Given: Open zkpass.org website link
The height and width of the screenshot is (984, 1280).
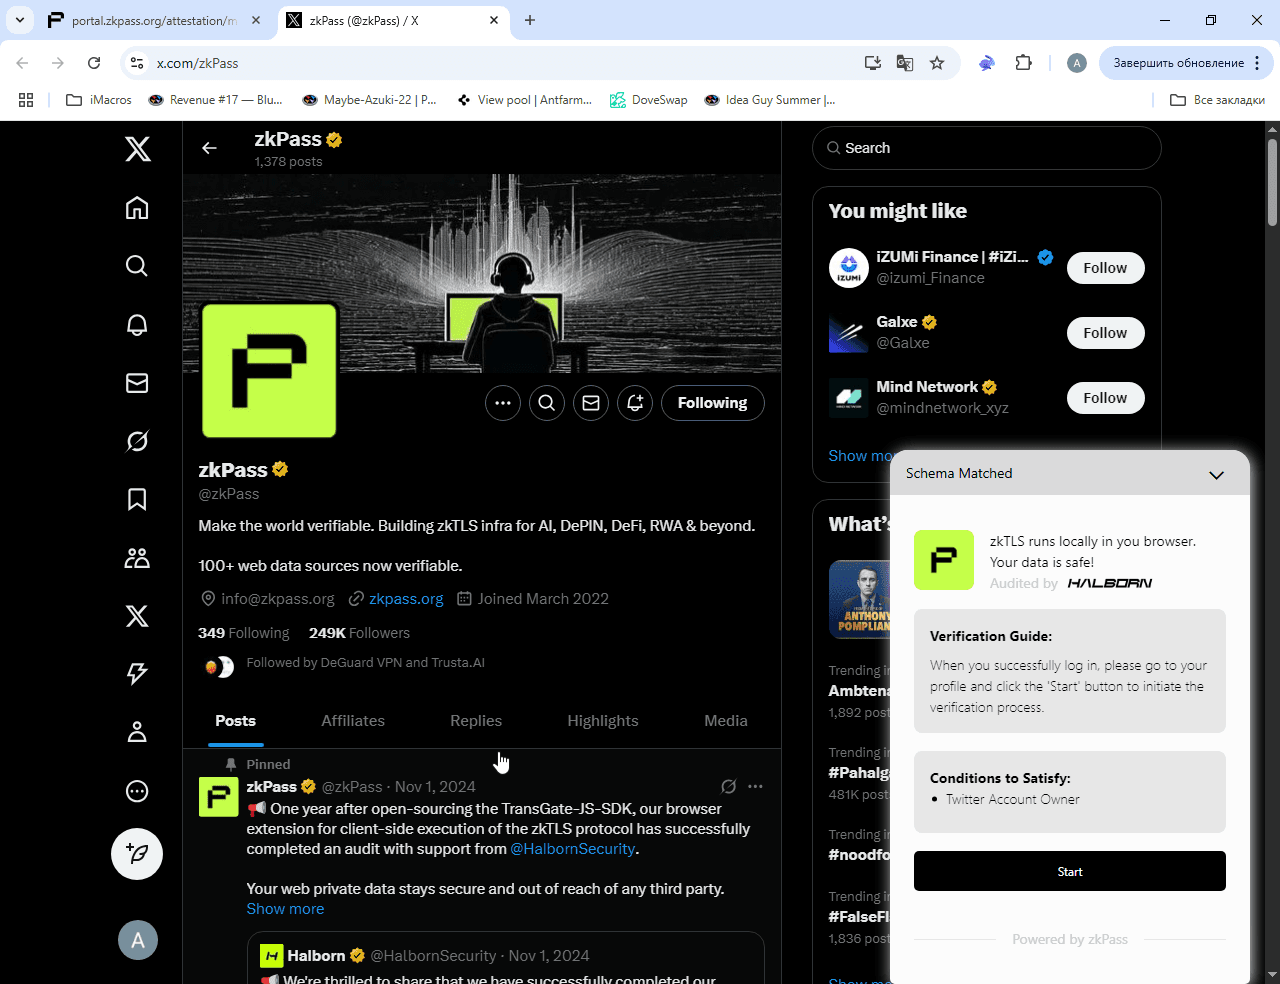Looking at the screenshot, I should click(406, 599).
